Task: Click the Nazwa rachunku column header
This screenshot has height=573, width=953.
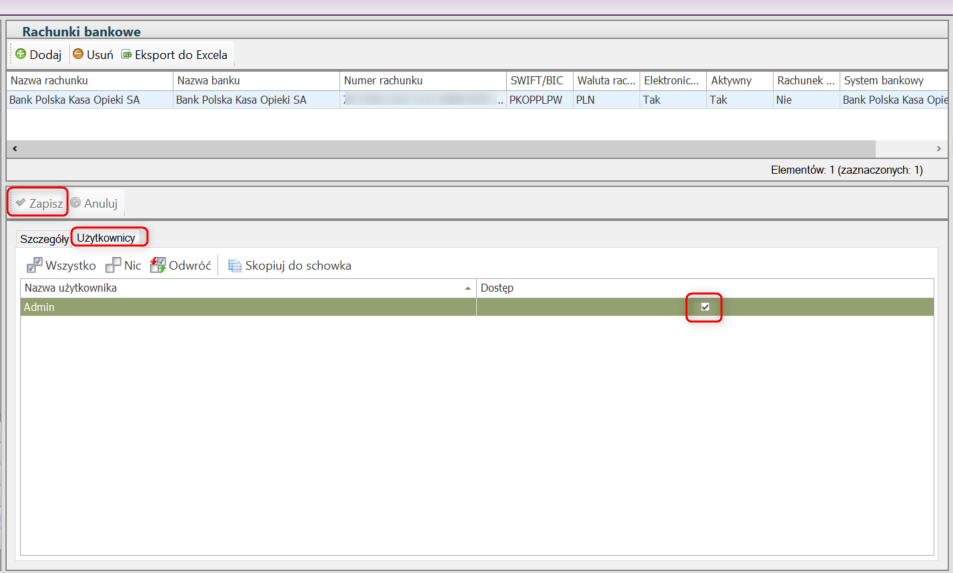Action: tap(89, 80)
